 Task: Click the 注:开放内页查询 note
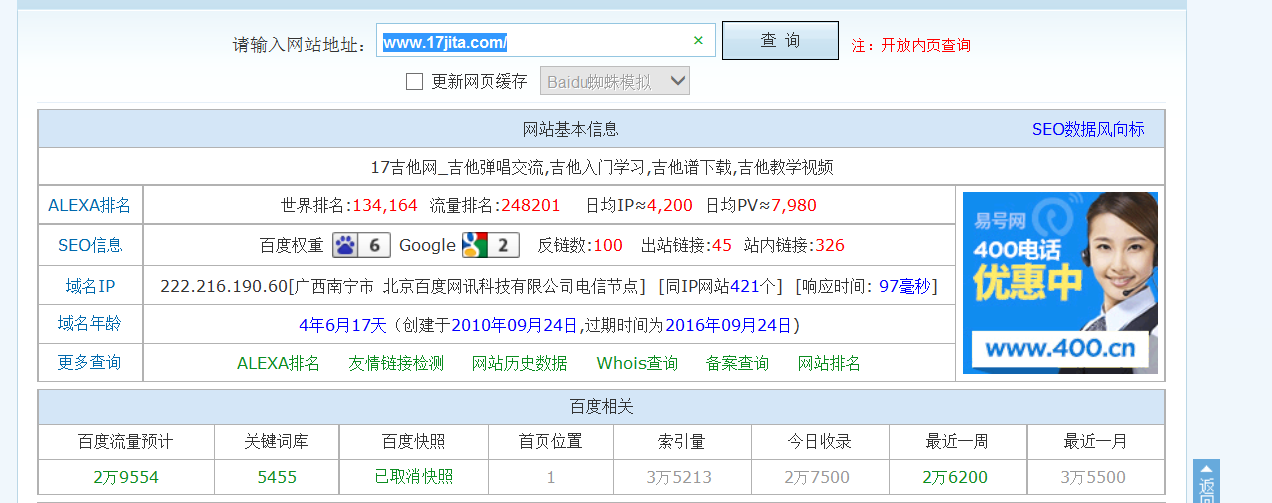tap(911, 45)
